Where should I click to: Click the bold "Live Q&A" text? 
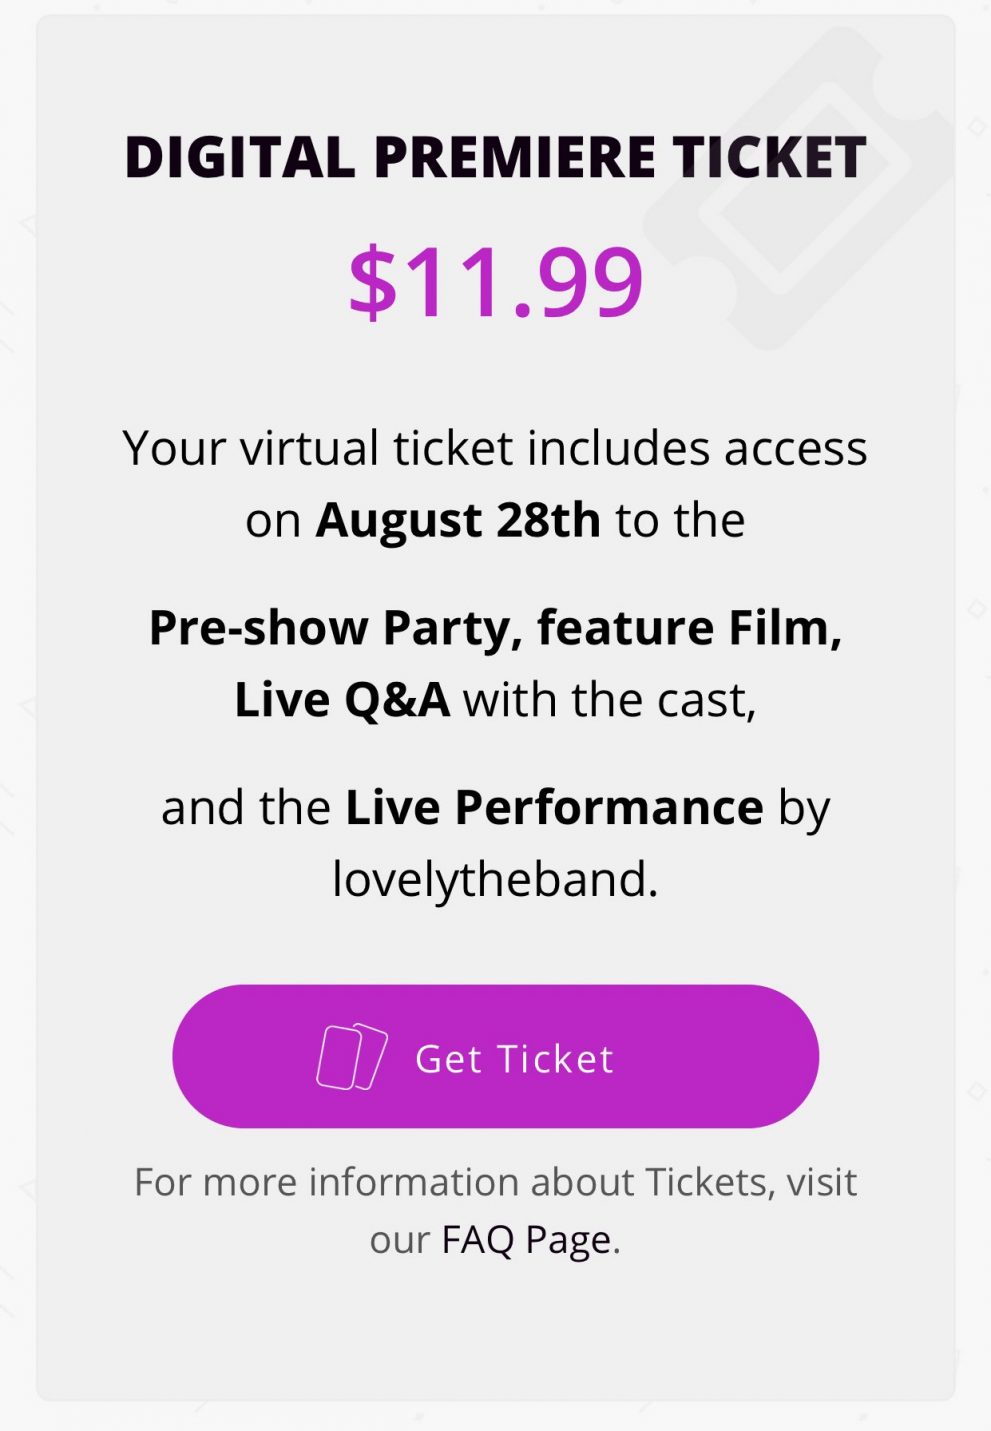tap(341, 700)
